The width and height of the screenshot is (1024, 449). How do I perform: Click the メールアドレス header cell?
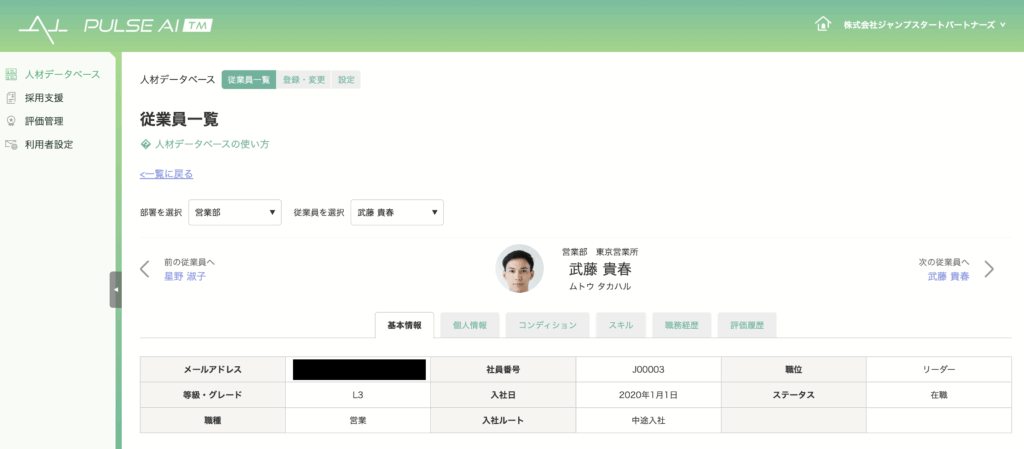click(213, 369)
